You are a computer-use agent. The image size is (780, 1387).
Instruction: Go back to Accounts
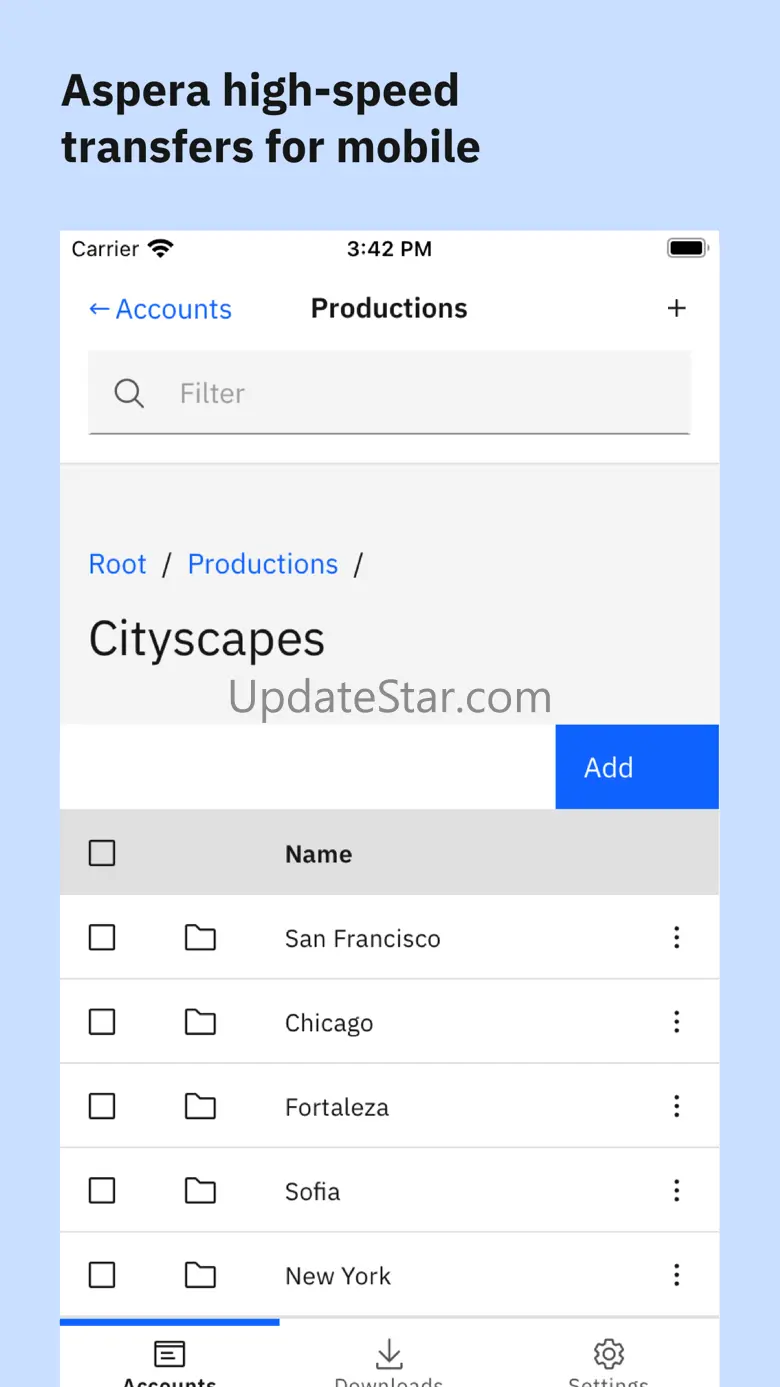click(160, 309)
